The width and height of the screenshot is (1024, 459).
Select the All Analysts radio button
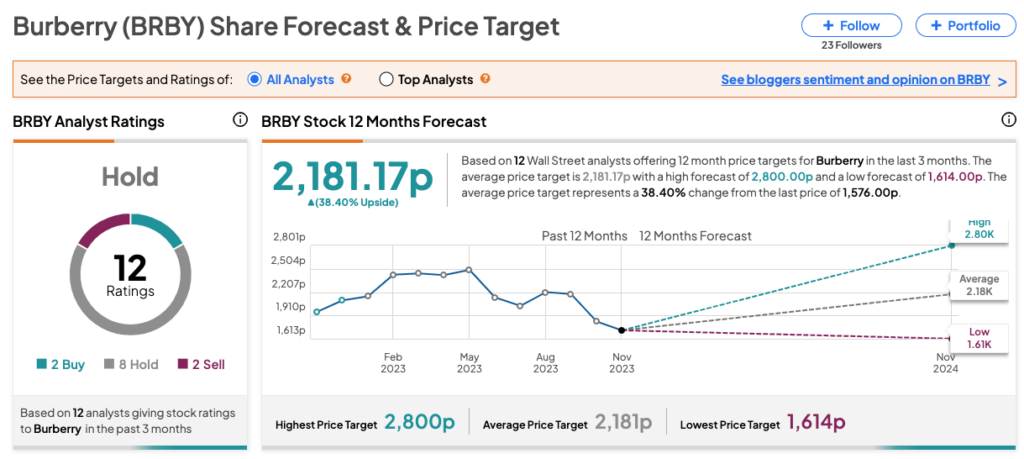coord(254,80)
